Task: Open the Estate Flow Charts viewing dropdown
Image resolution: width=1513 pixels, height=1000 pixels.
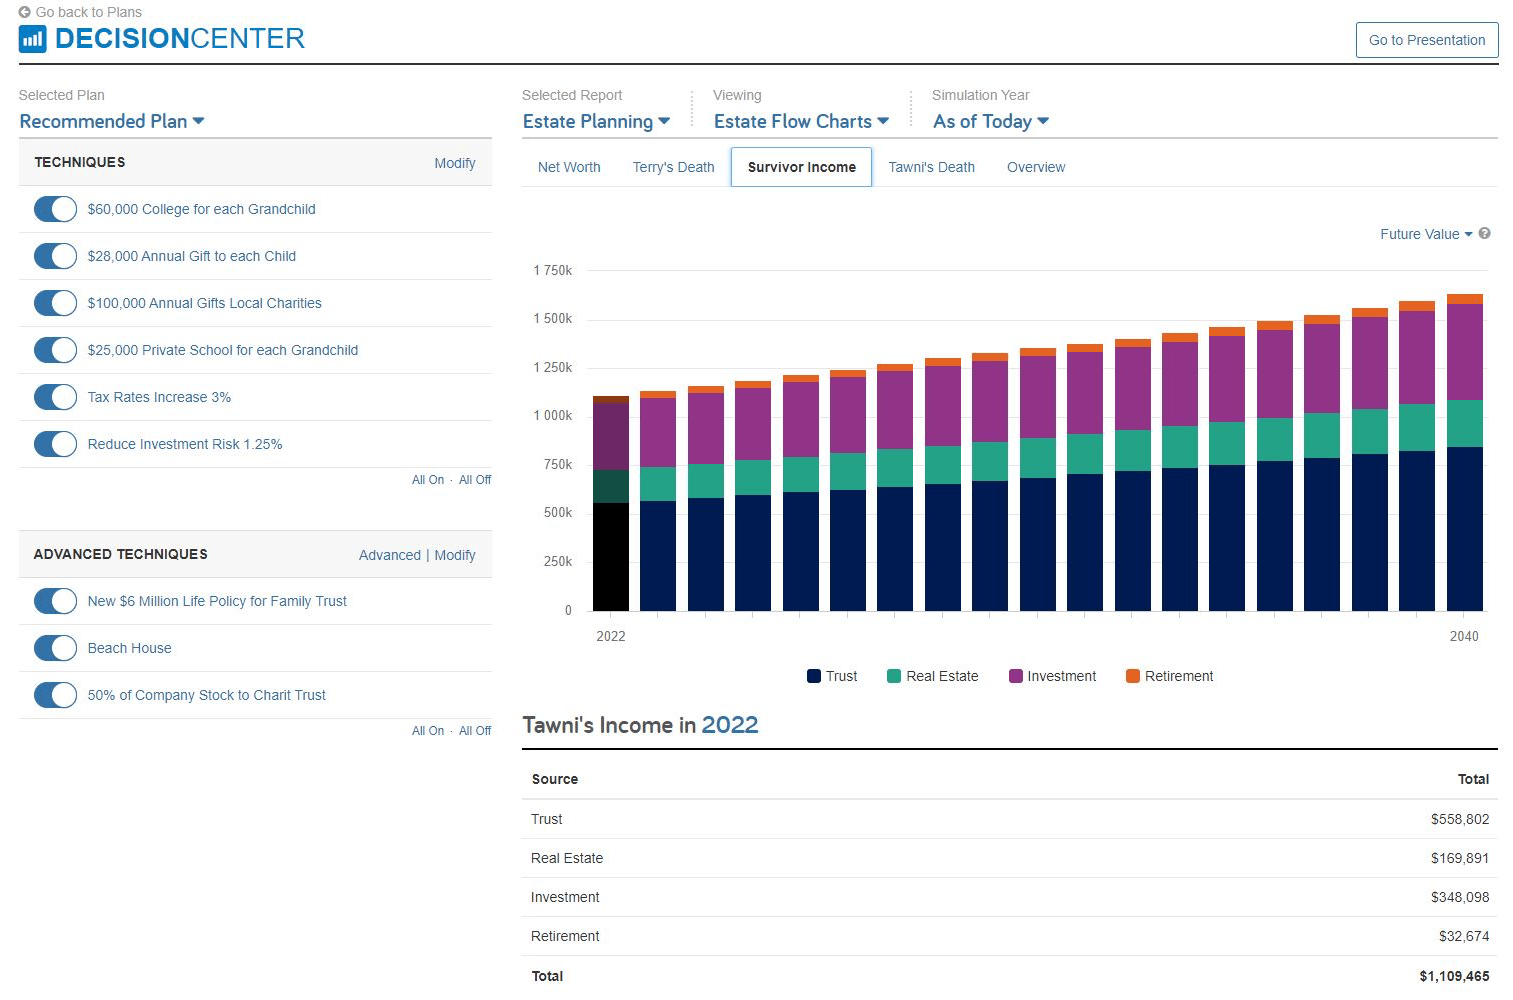Action: [x=801, y=121]
